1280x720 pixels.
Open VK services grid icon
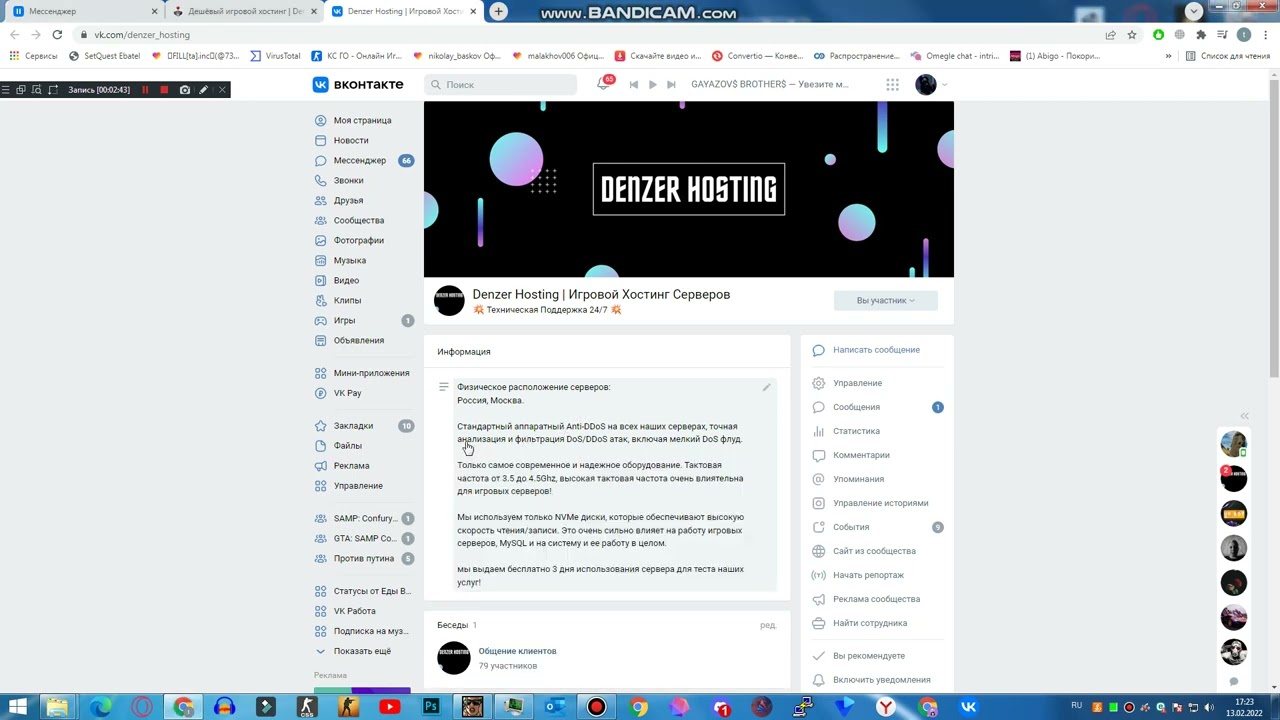tap(892, 85)
